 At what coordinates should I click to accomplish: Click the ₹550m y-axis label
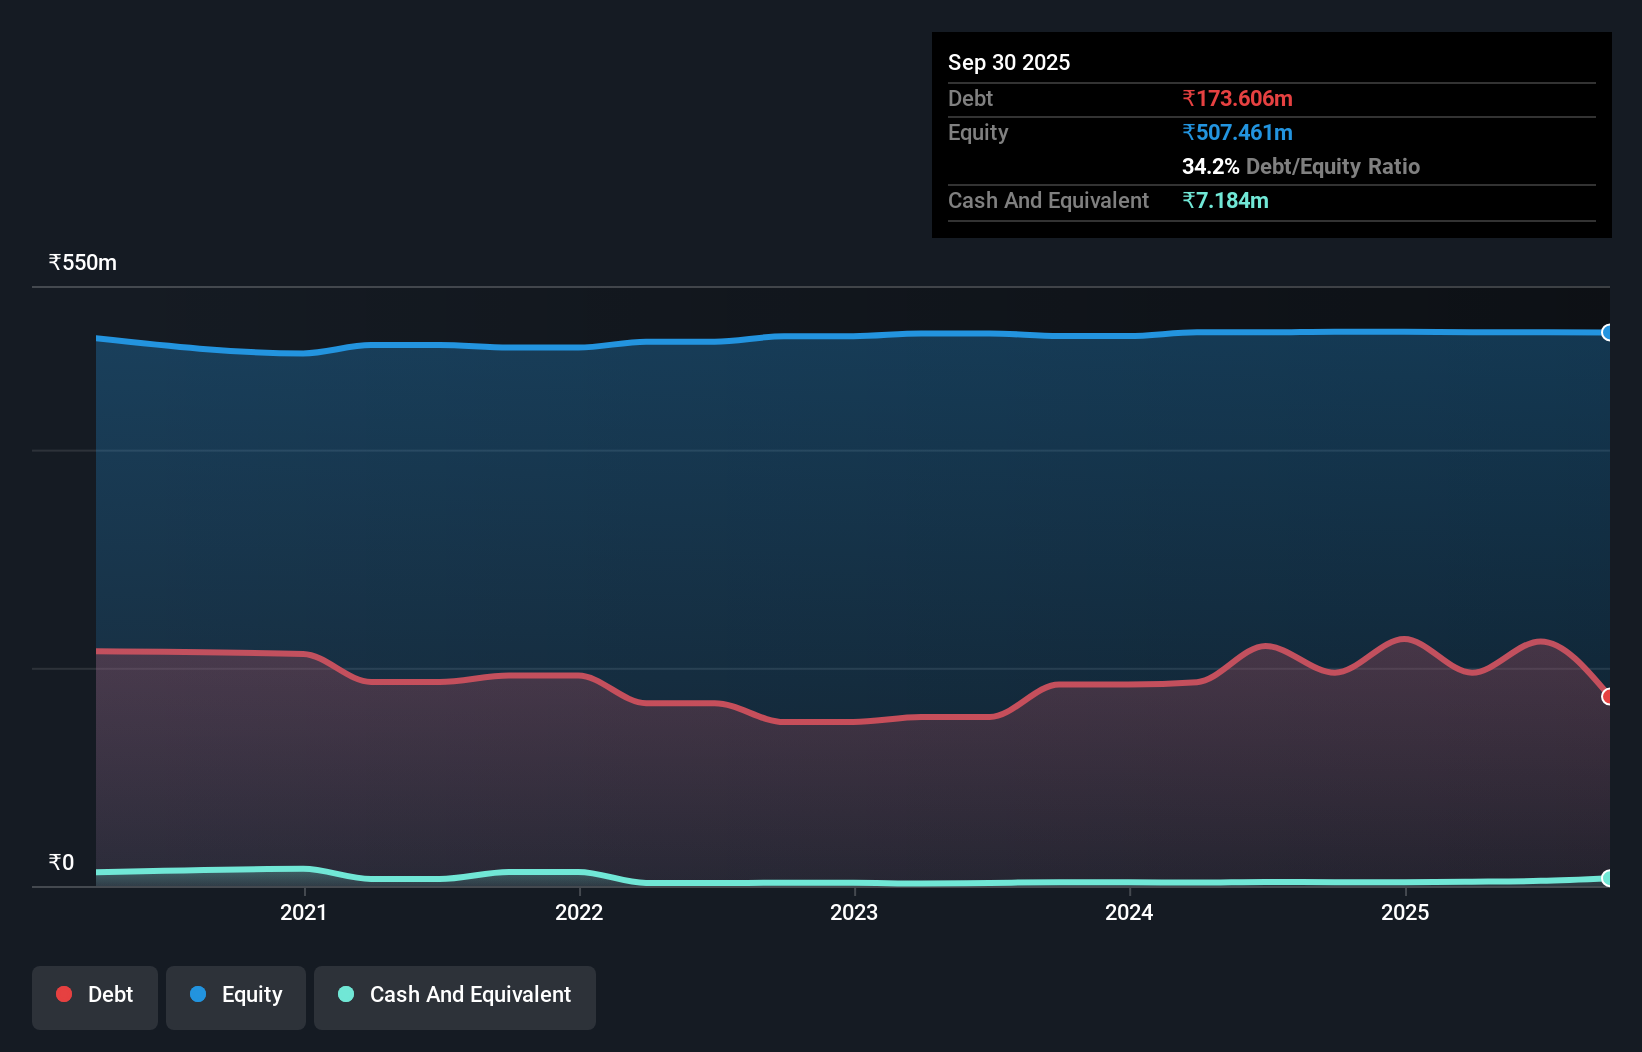[x=81, y=262]
